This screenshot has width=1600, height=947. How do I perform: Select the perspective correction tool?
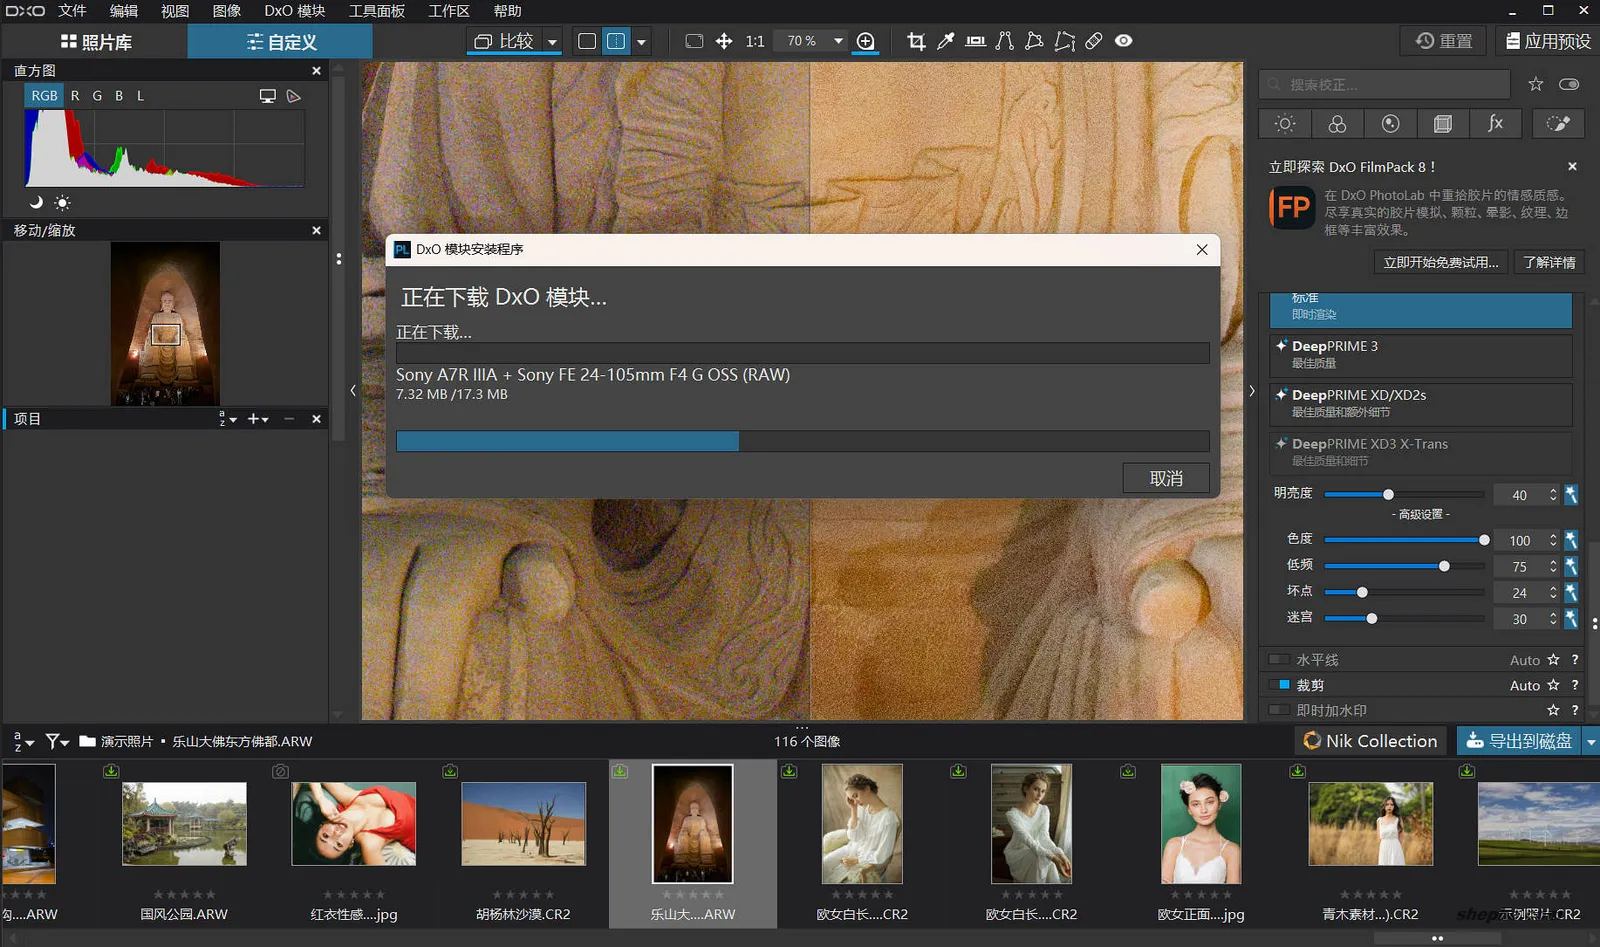point(1005,41)
